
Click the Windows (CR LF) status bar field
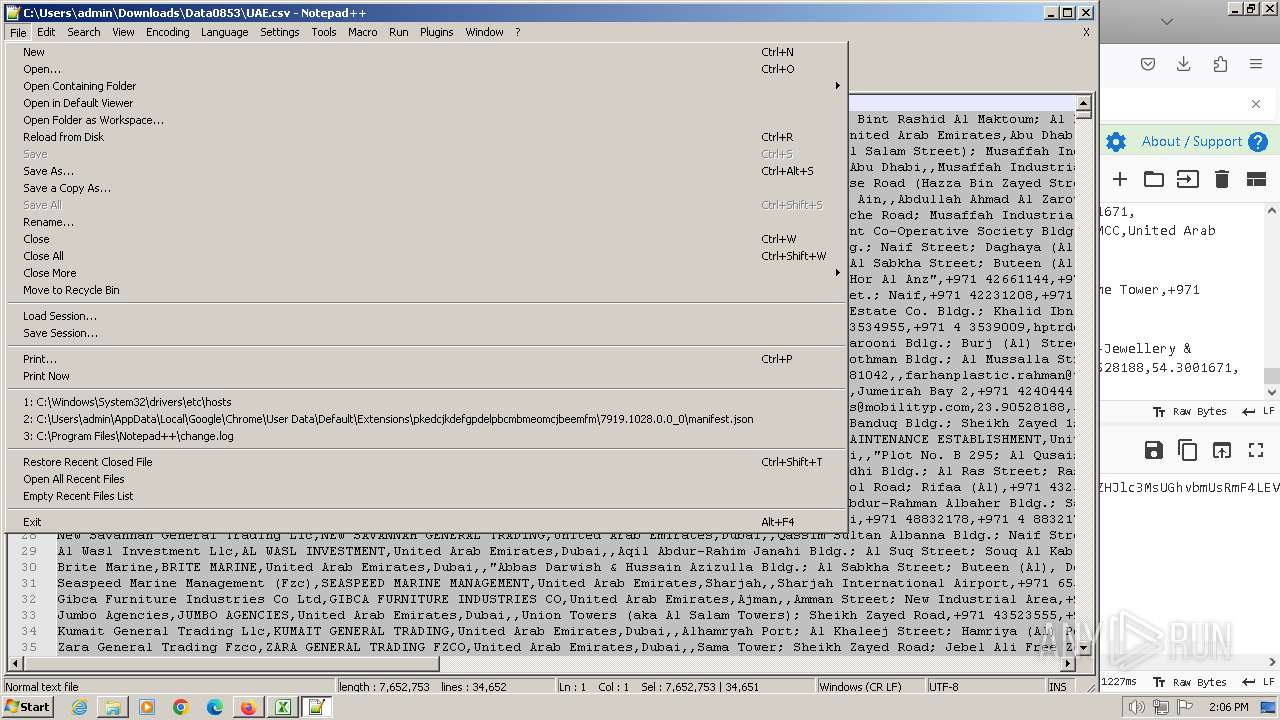pyautogui.click(x=870, y=687)
